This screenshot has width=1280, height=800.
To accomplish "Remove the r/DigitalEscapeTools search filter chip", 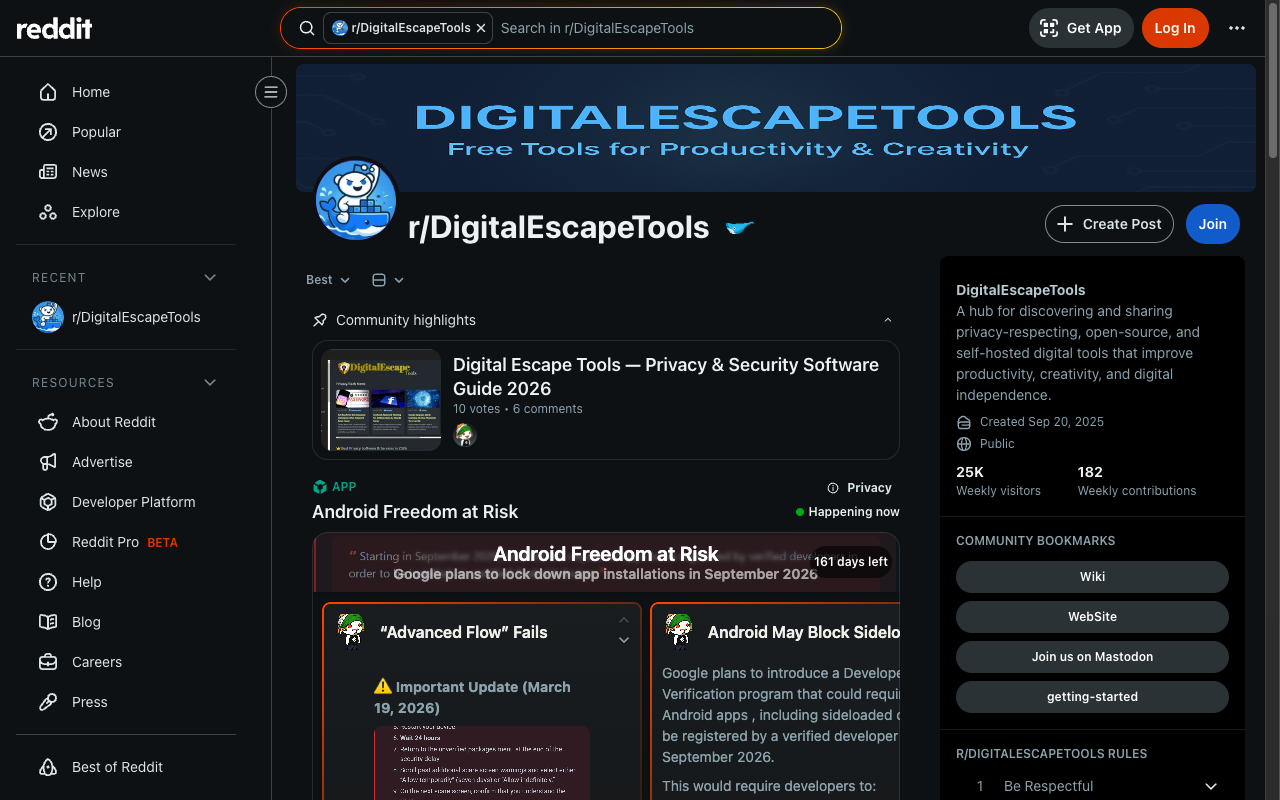I will [x=481, y=27].
